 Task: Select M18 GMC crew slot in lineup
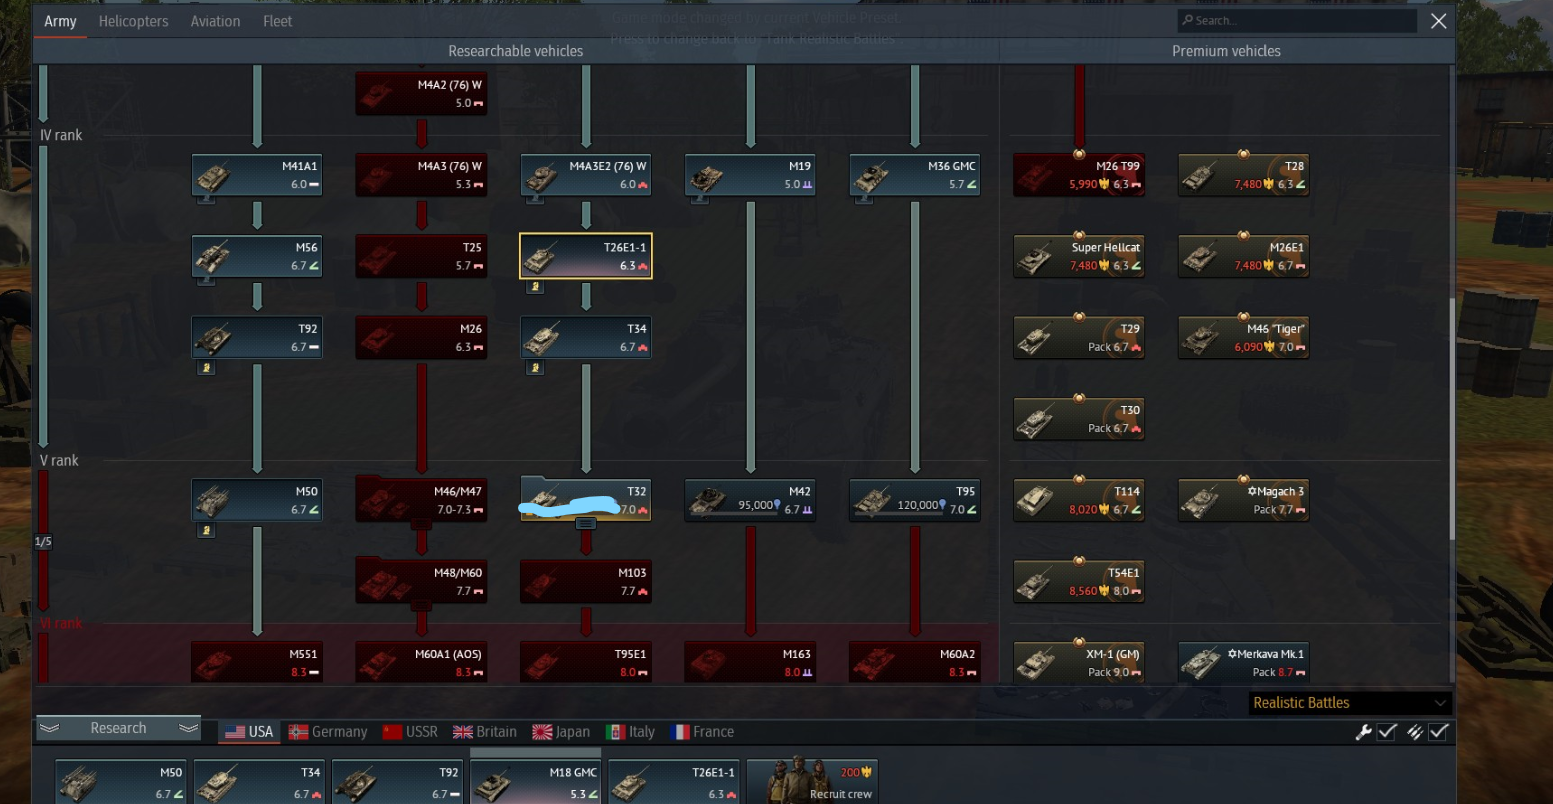[x=535, y=782]
